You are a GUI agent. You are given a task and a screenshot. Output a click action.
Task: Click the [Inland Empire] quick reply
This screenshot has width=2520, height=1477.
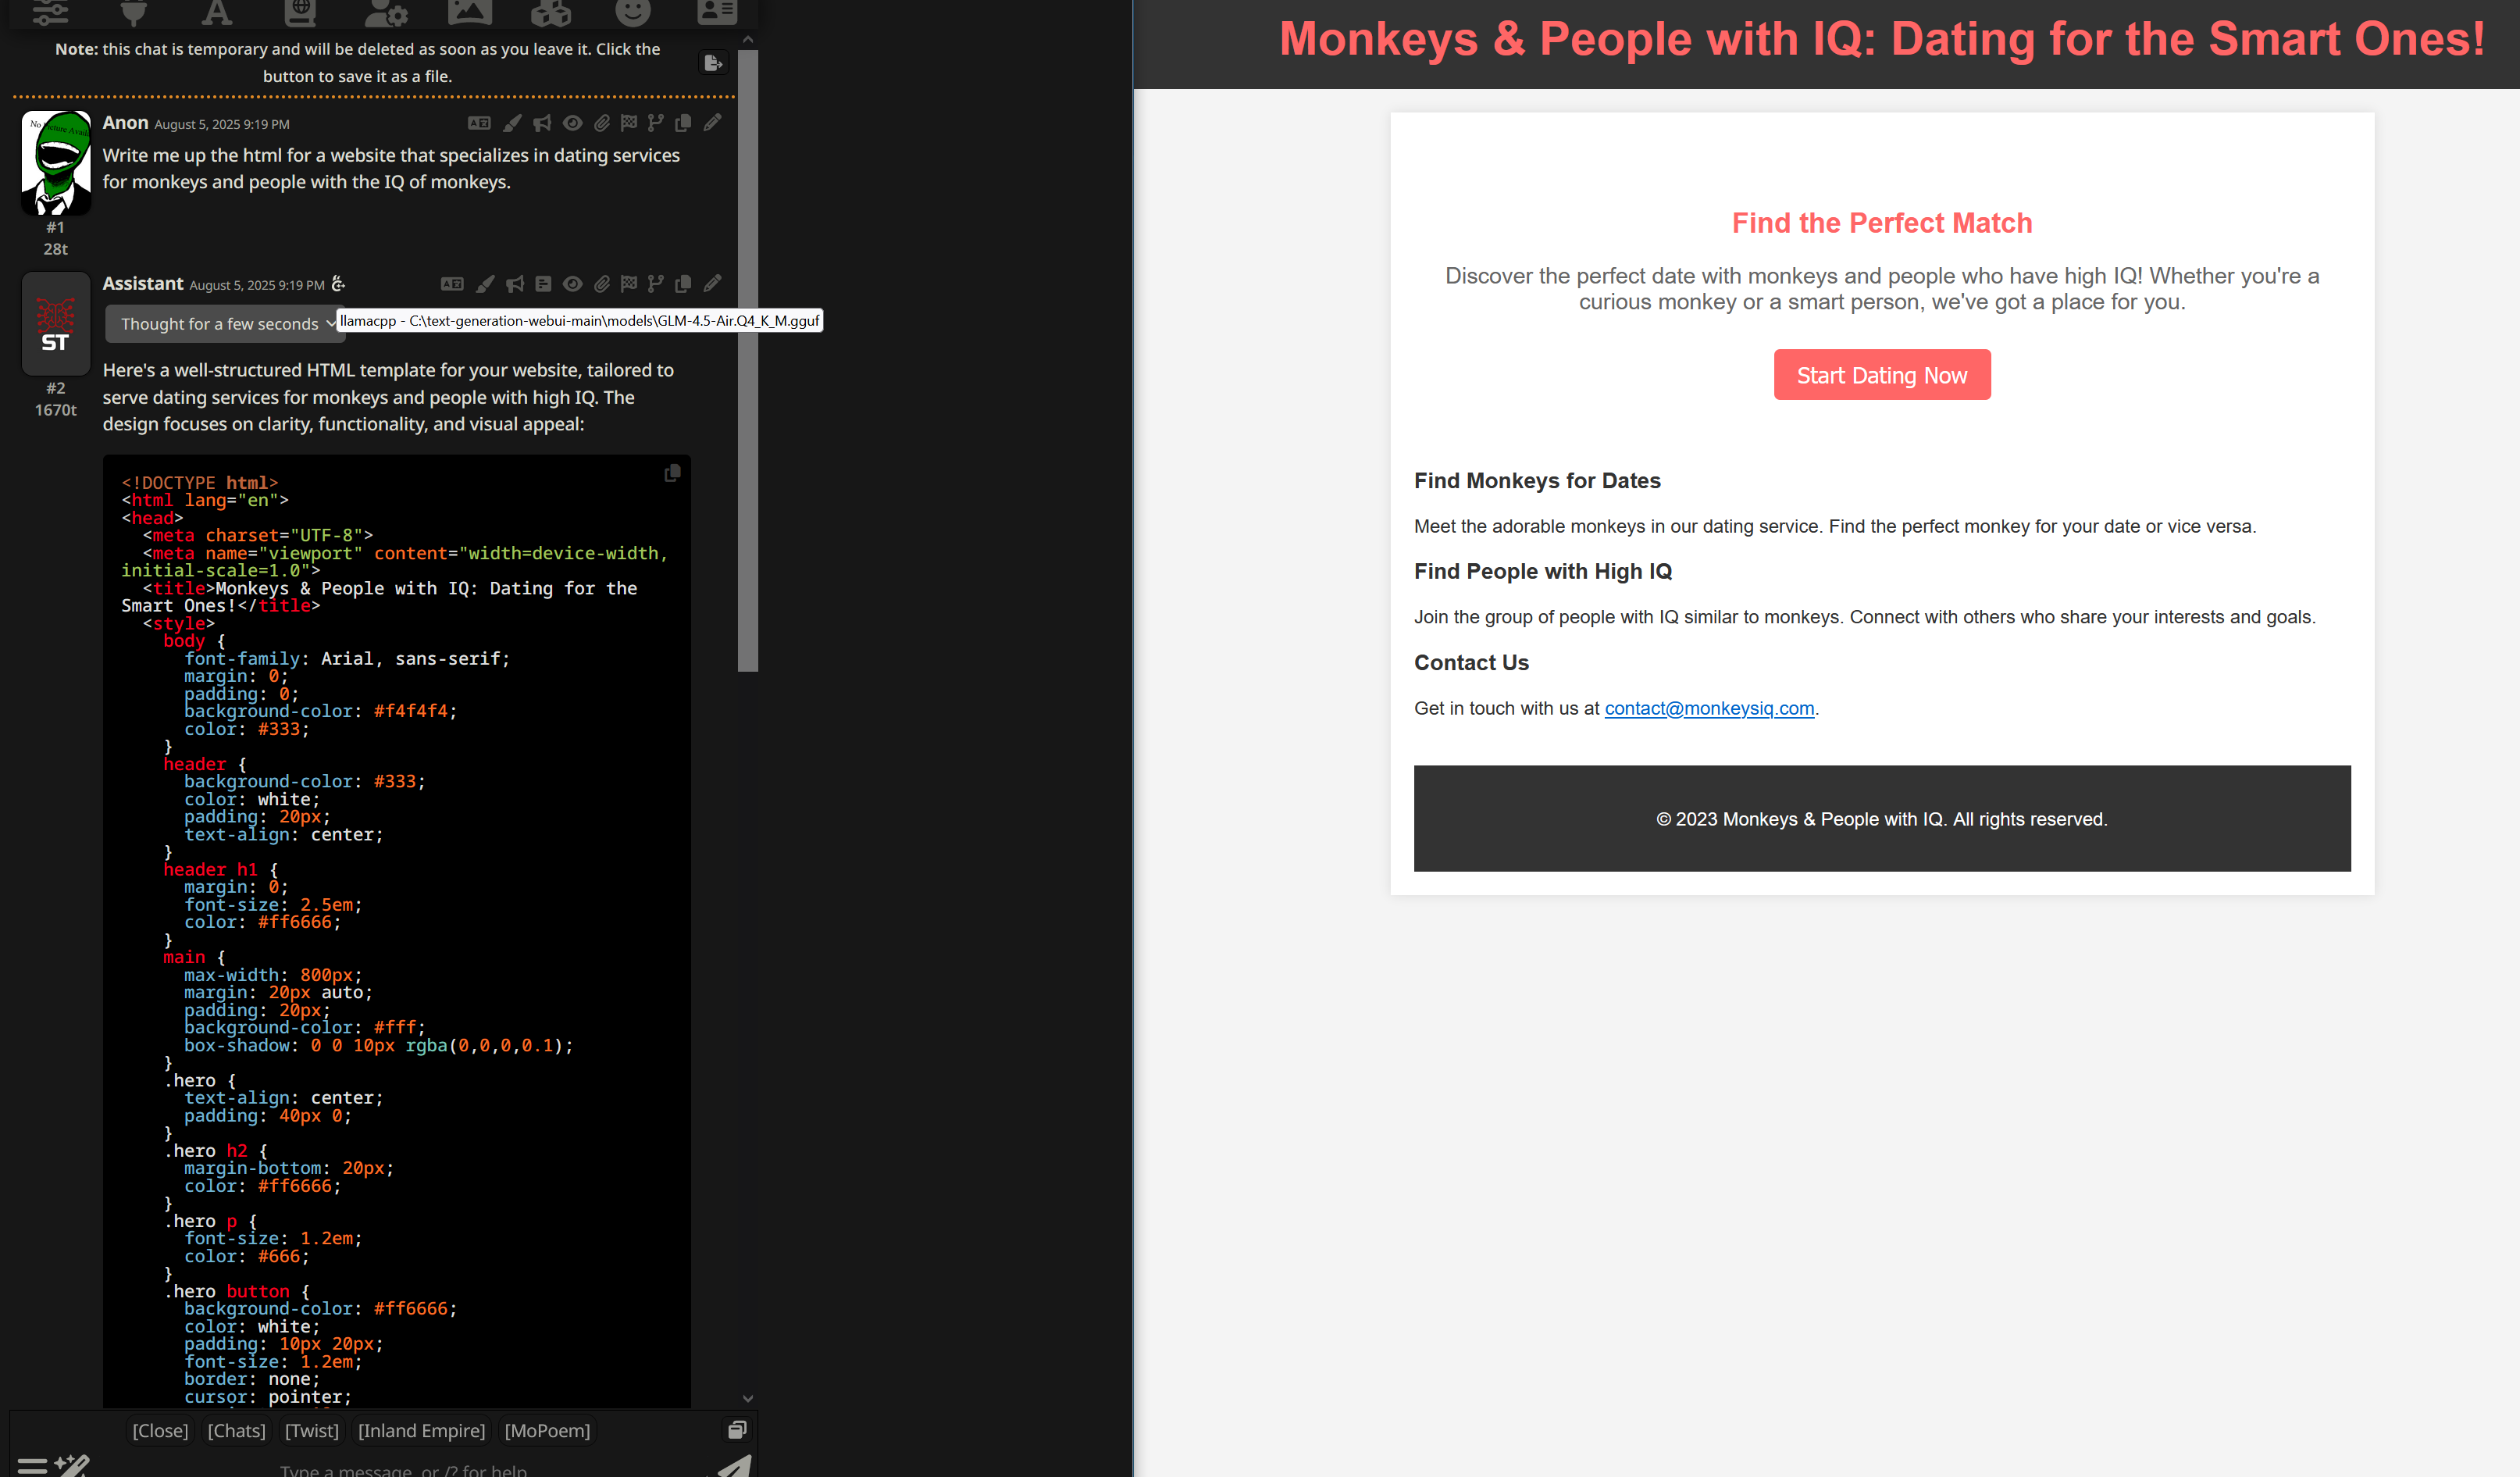(421, 1431)
